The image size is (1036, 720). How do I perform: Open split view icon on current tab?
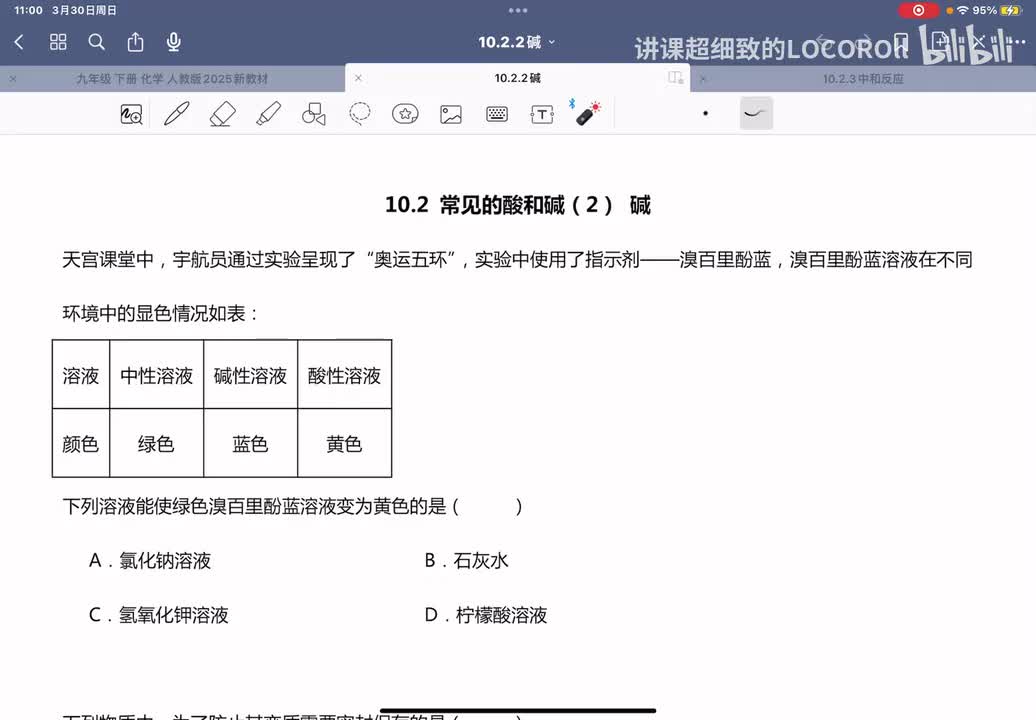click(675, 78)
